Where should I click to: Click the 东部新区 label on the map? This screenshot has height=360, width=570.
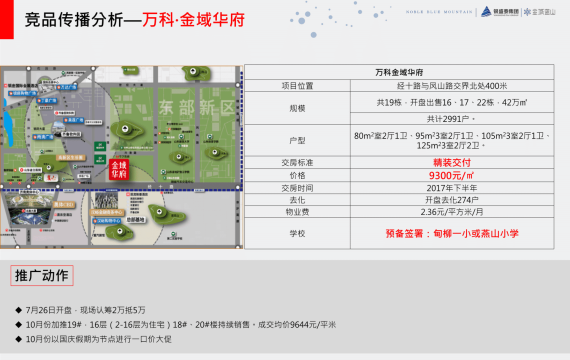197,108
